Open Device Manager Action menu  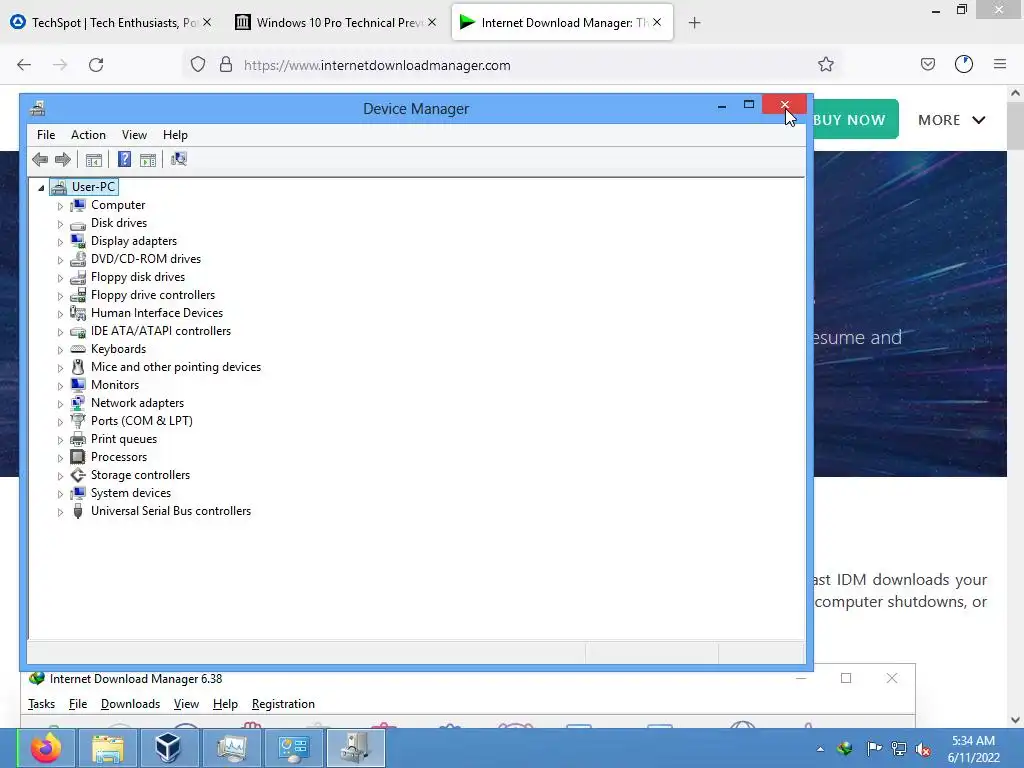(88, 135)
